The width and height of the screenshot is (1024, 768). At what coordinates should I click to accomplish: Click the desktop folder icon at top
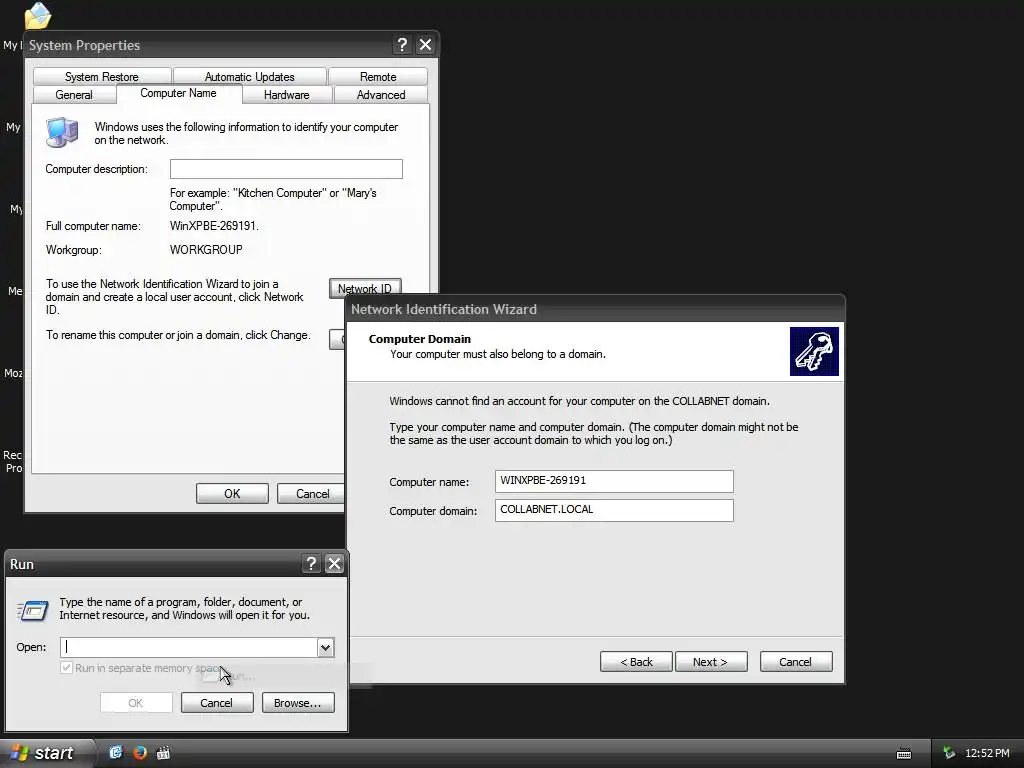(x=37, y=16)
